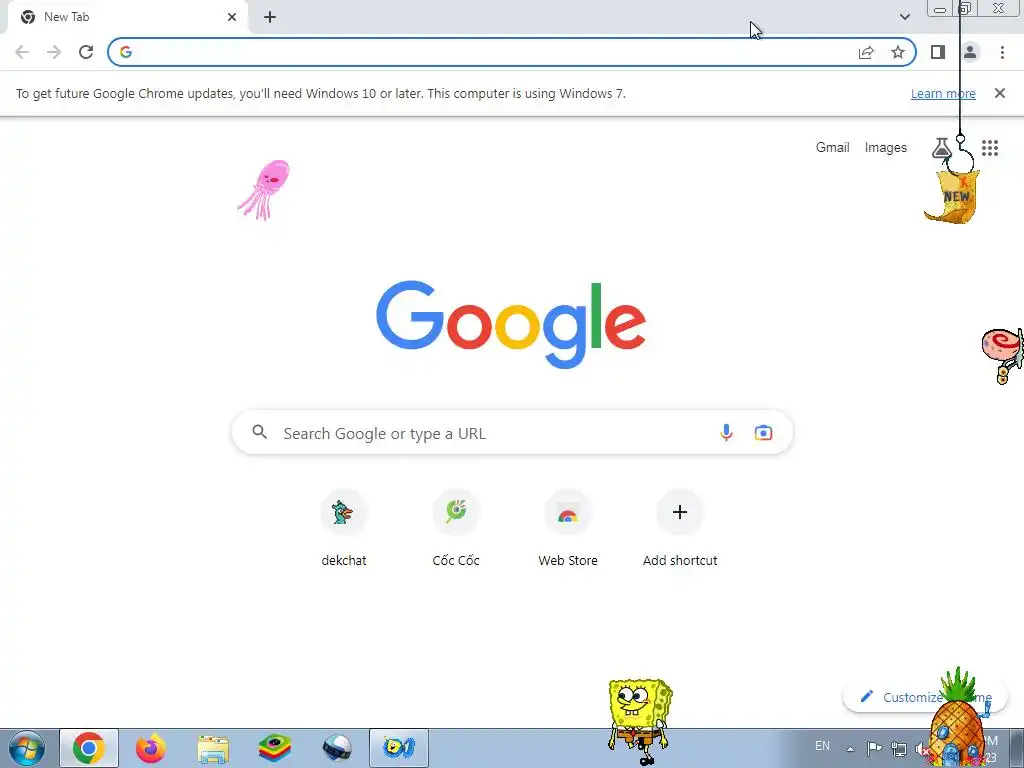The image size is (1024, 768).
Task: Bookmark this tab with the star icon
Action: pyautogui.click(x=898, y=52)
